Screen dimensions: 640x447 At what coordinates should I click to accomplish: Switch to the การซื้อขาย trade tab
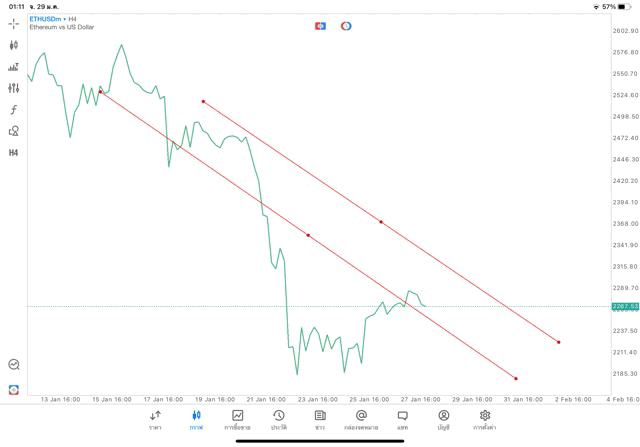238,419
